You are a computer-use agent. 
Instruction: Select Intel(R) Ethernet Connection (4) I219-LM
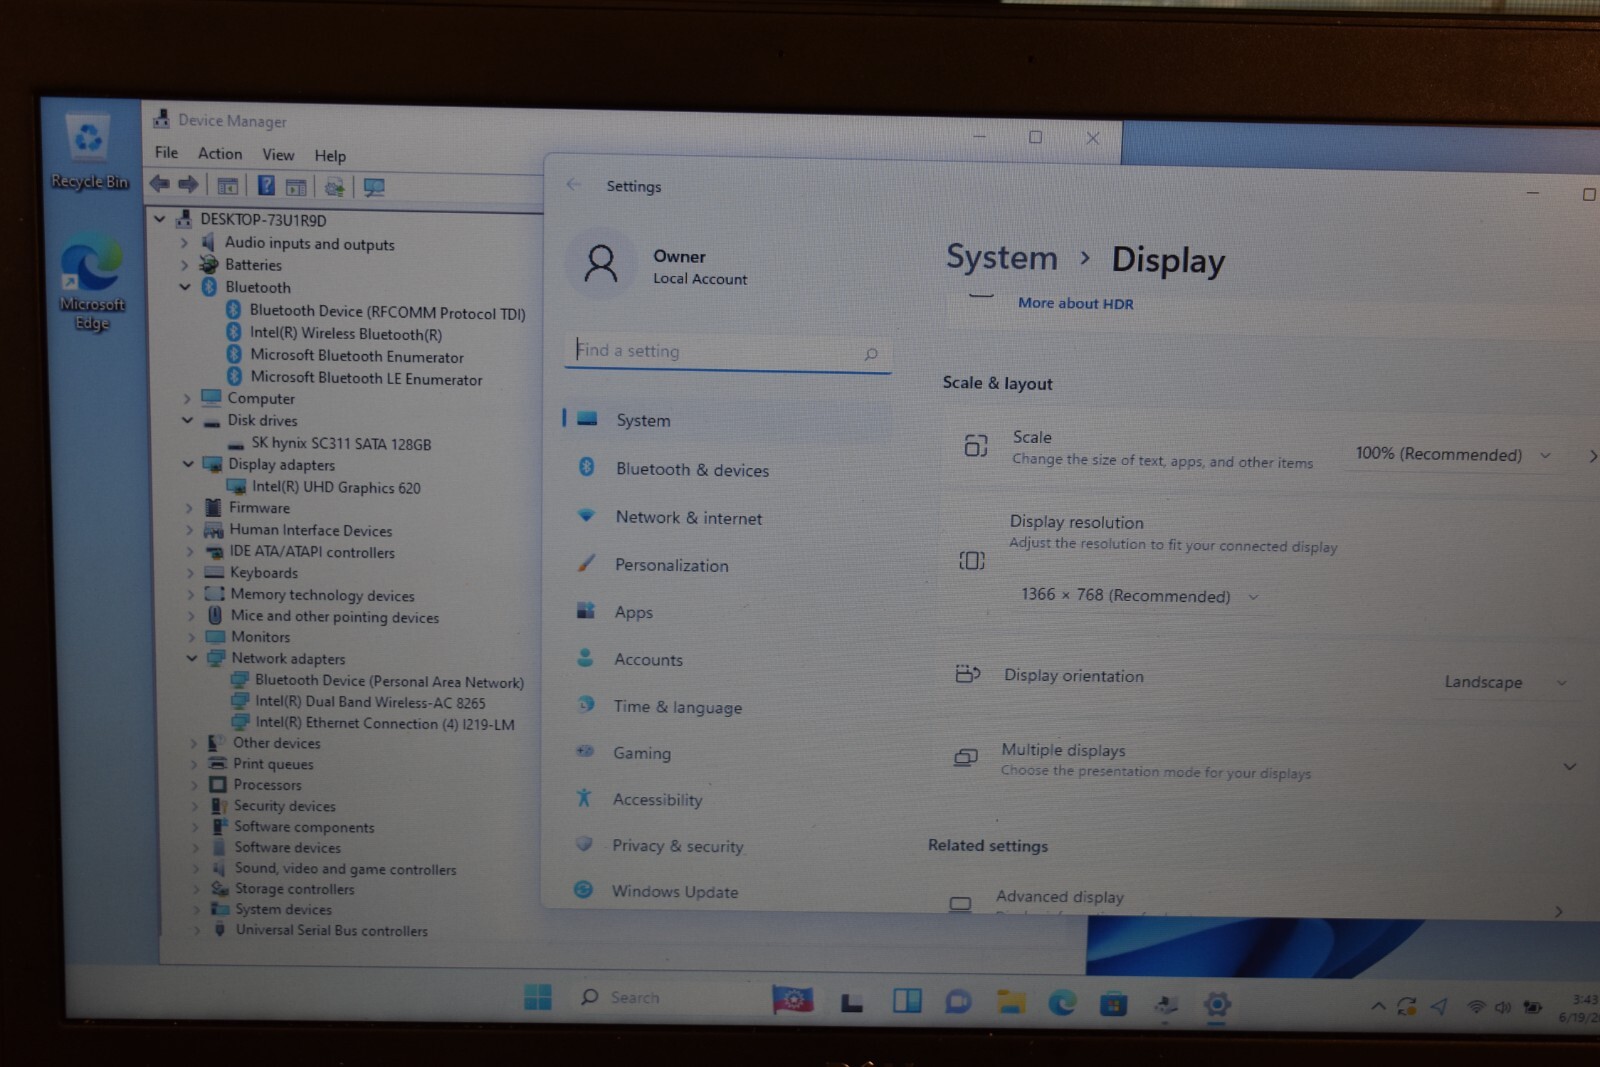tap(385, 723)
